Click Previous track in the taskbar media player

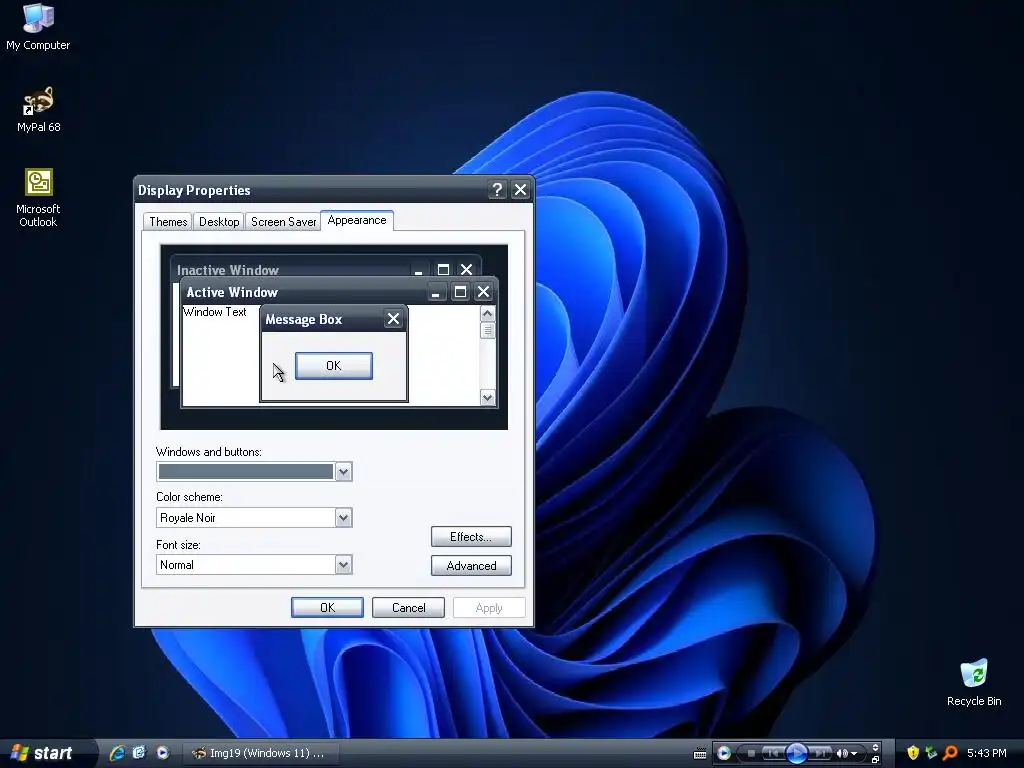(773, 753)
